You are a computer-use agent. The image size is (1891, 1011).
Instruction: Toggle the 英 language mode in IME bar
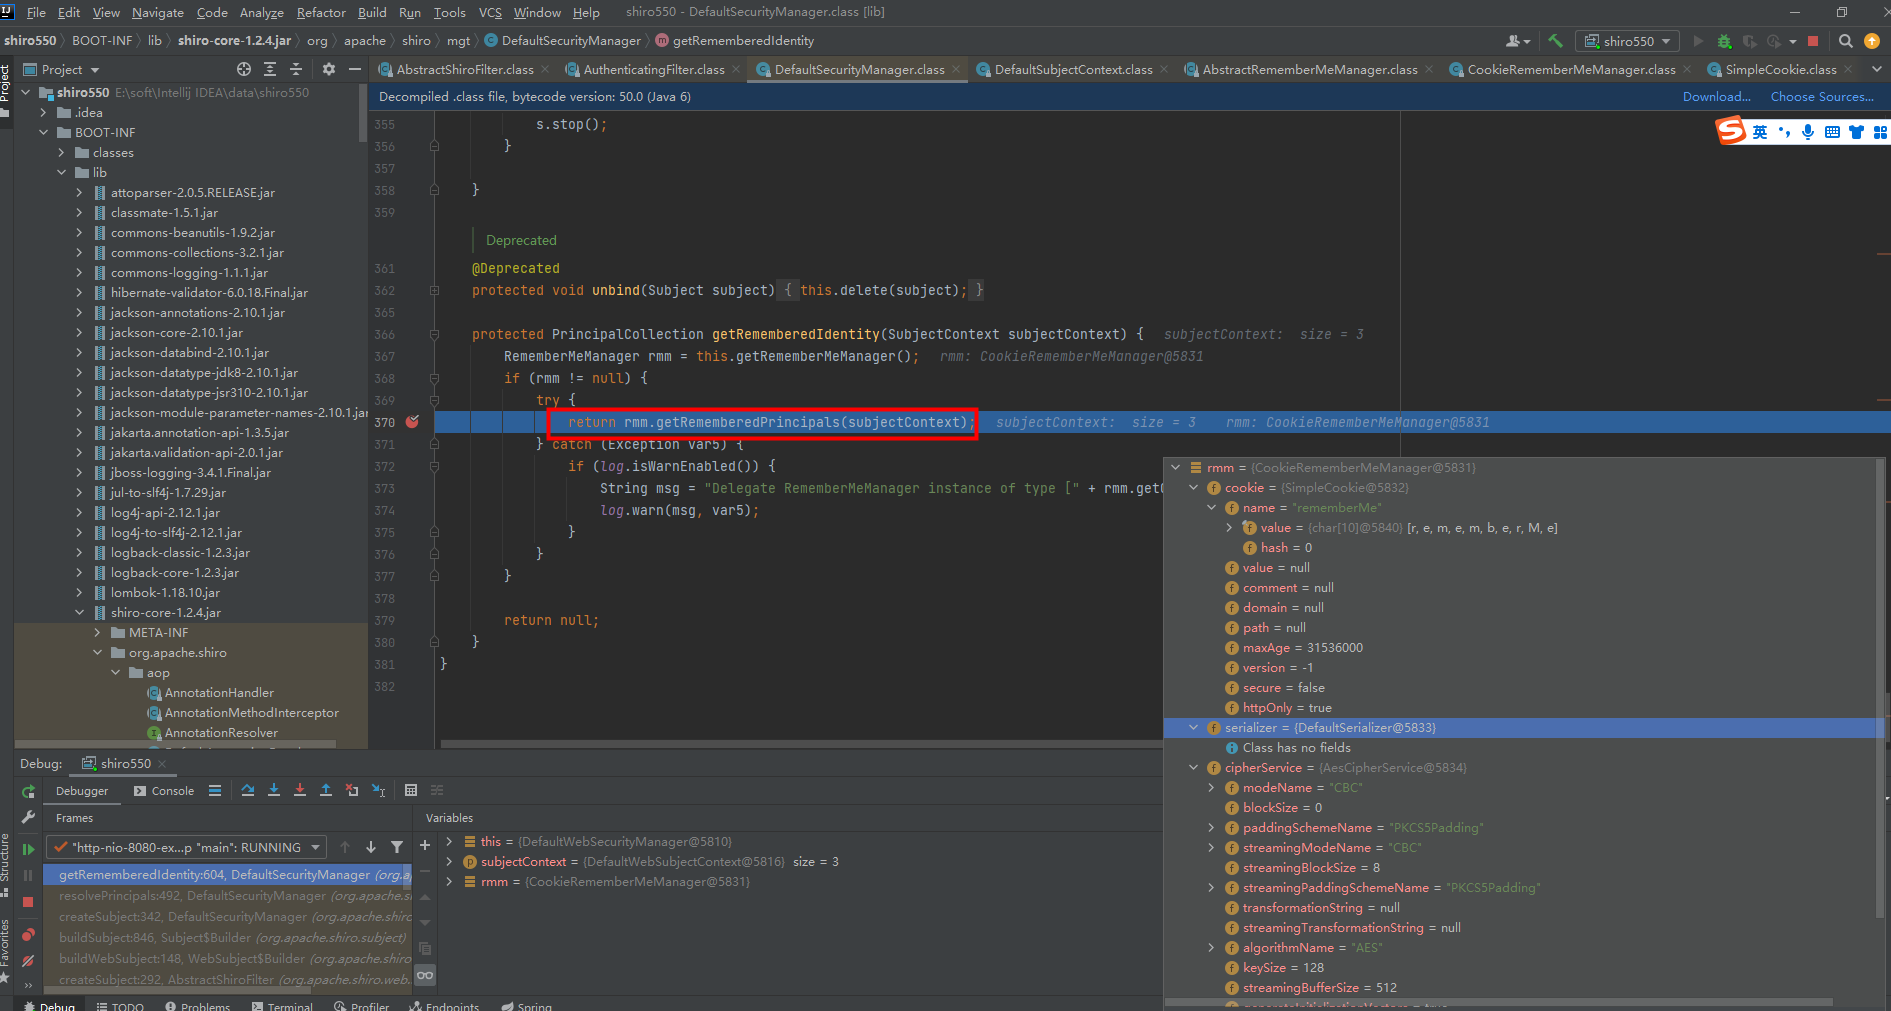[x=1760, y=132]
